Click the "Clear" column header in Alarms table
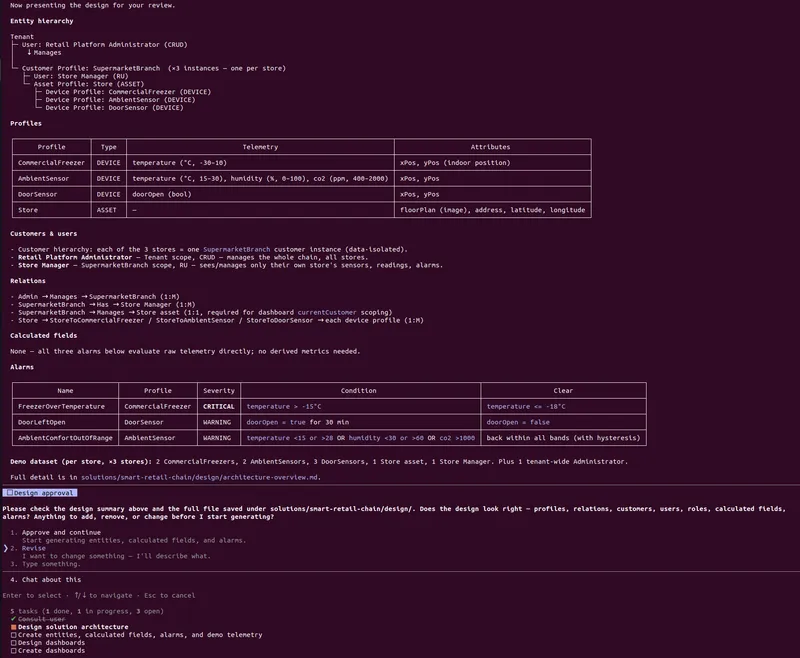 click(563, 391)
